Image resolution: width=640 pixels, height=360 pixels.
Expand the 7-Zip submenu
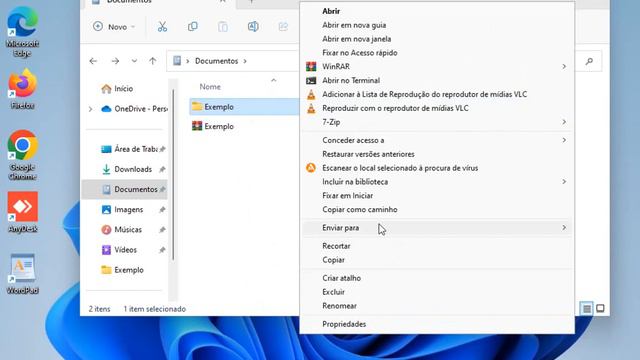[564, 122]
